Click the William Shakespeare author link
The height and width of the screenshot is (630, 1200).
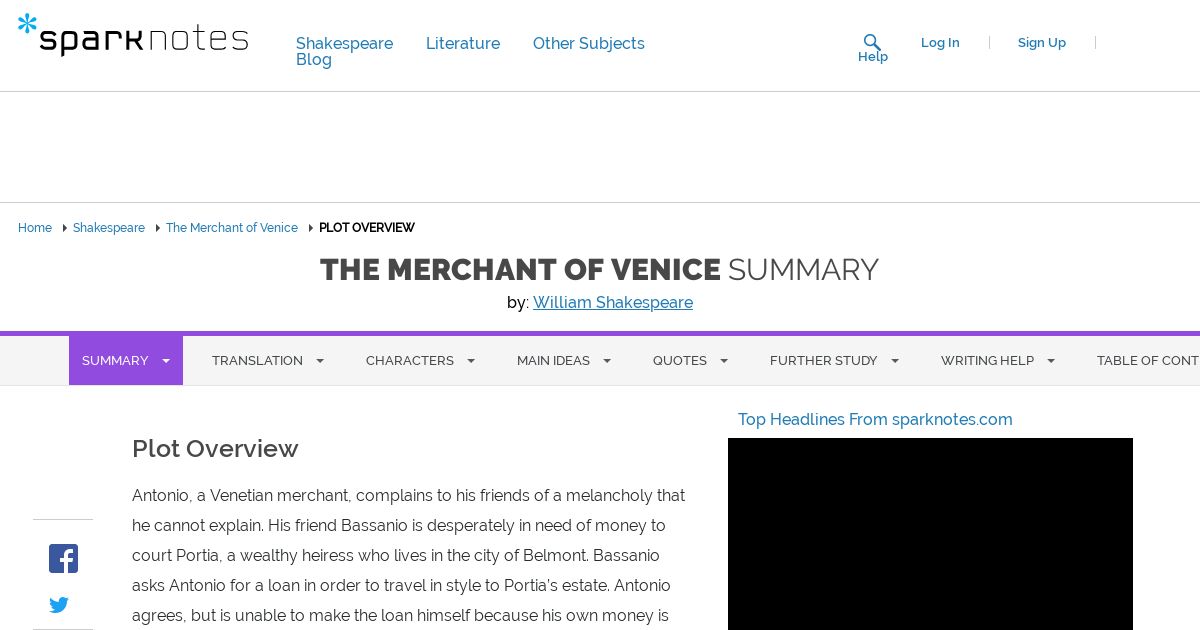tap(613, 303)
